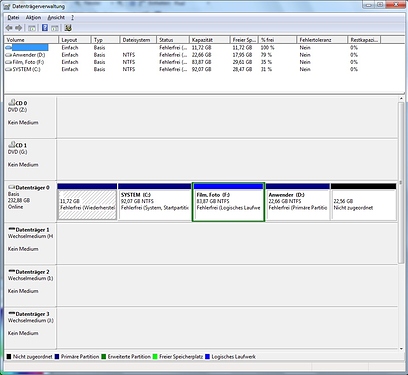Open the Aktion menu
Screen dimensions: 408x375
33,17
